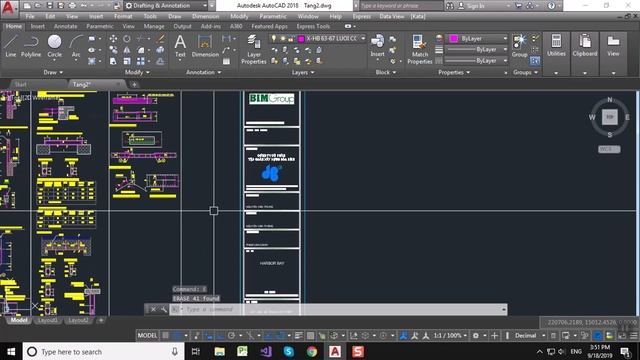Screen dimensions: 640x360
Task: Open the Insert block tool
Action: point(377,45)
